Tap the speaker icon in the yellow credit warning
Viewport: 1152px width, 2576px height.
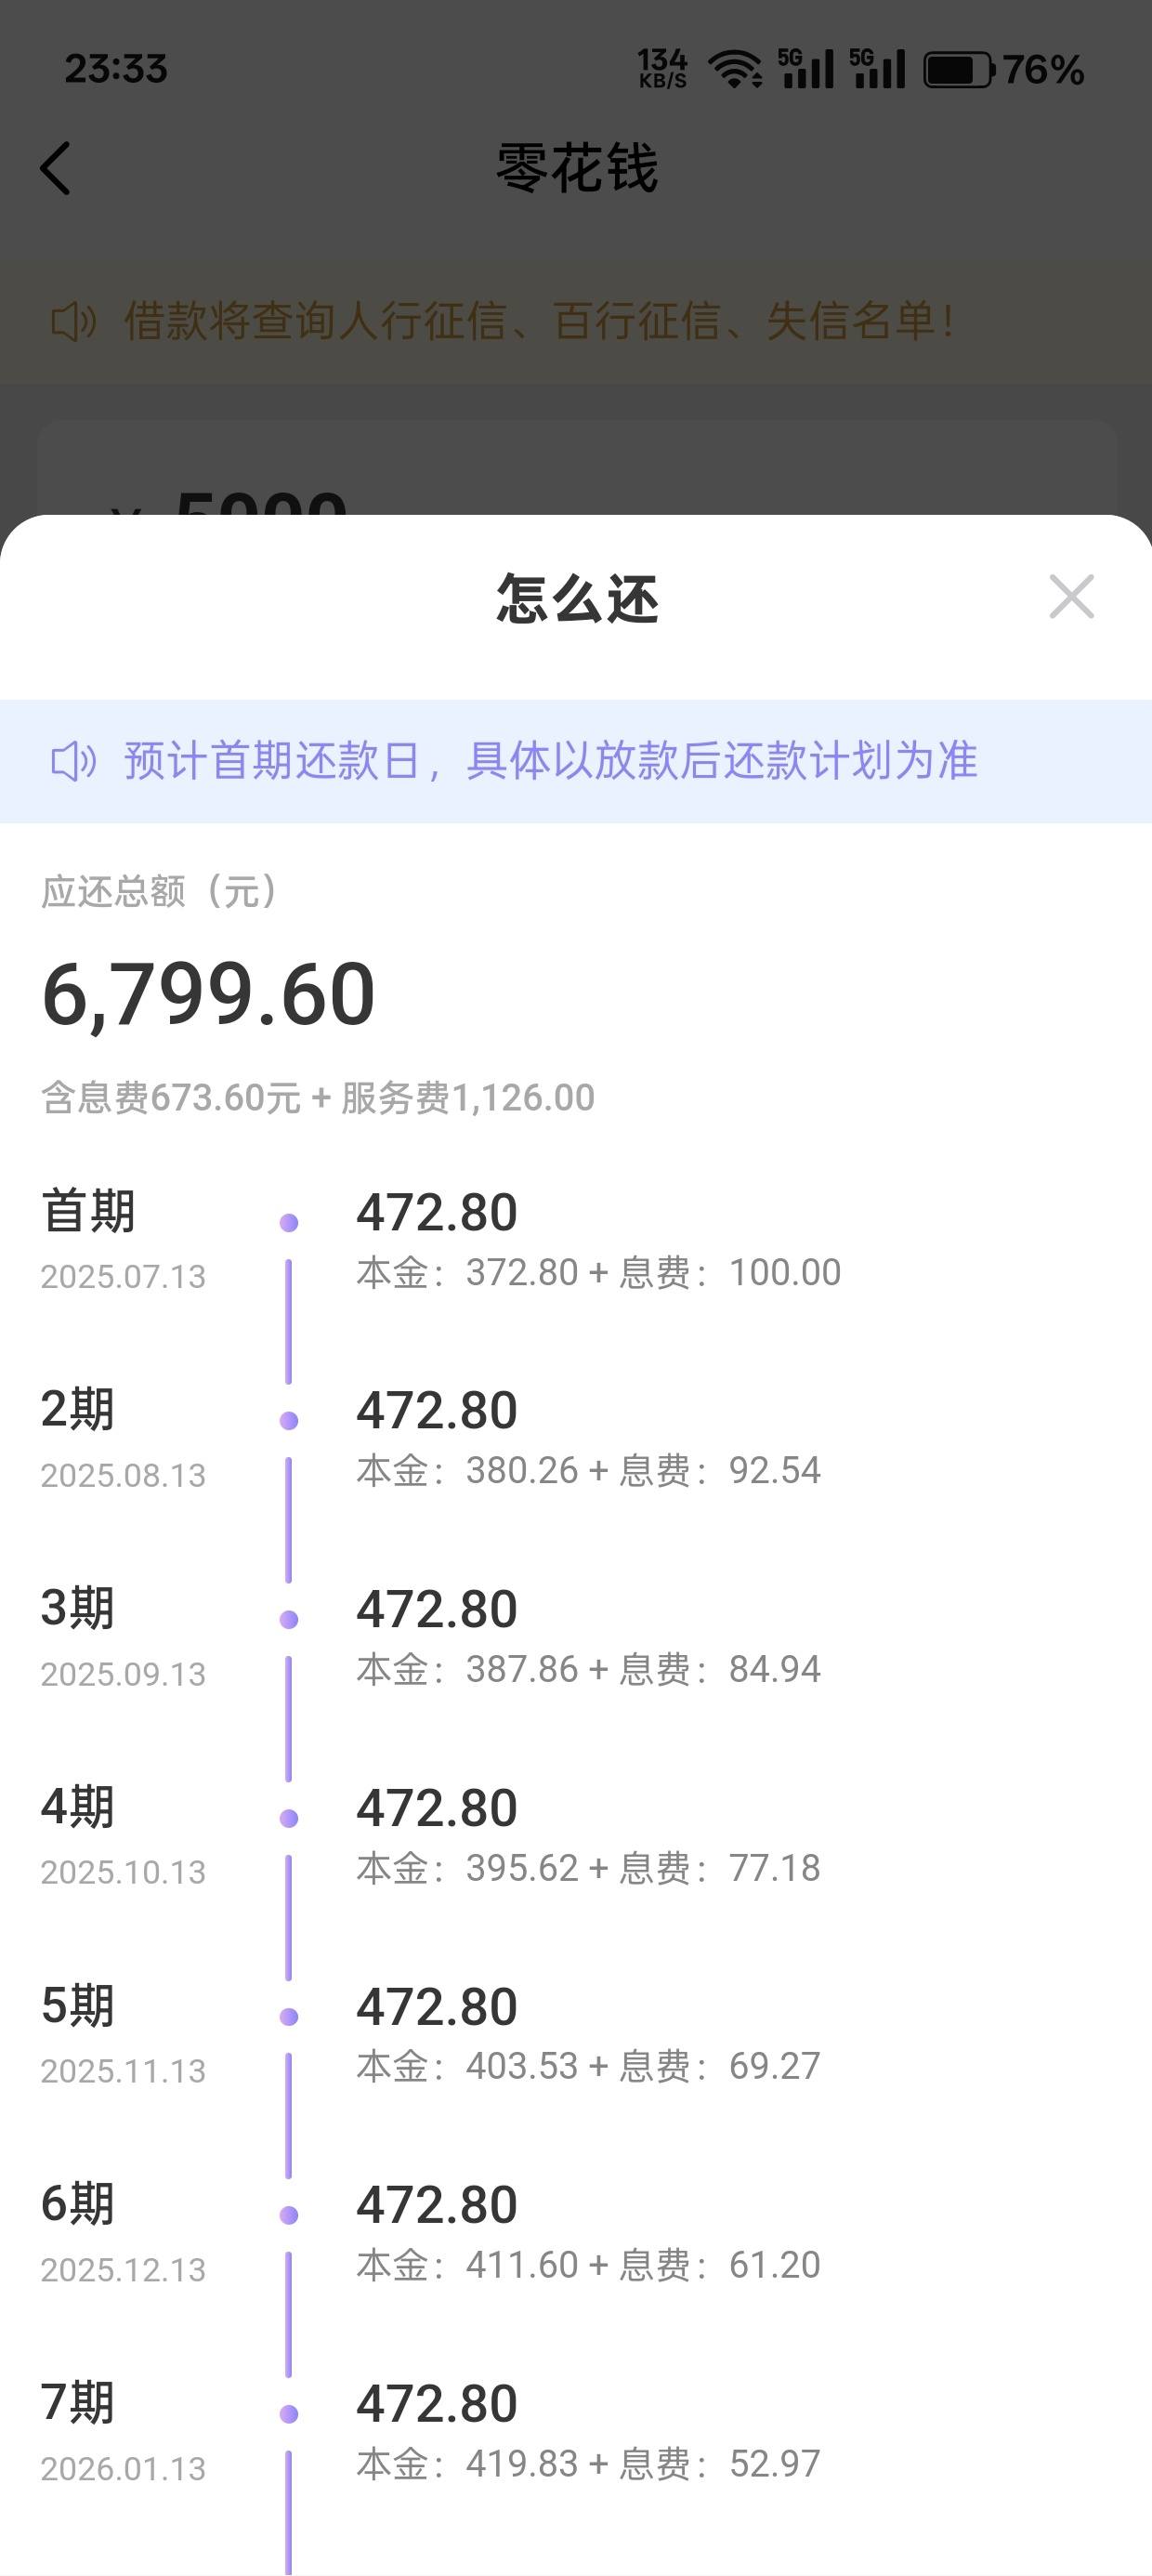click(73, 322)
